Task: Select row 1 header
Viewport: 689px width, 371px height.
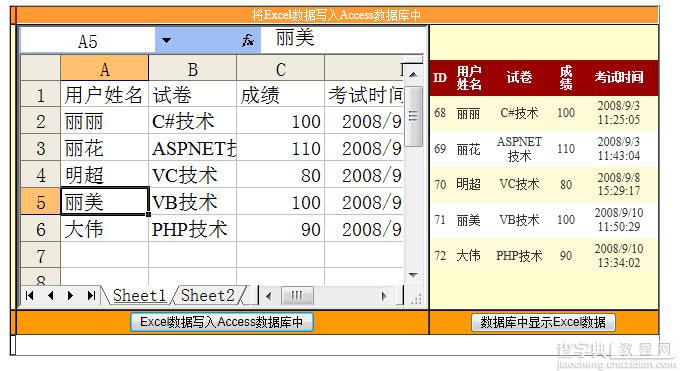Action: 40,95
